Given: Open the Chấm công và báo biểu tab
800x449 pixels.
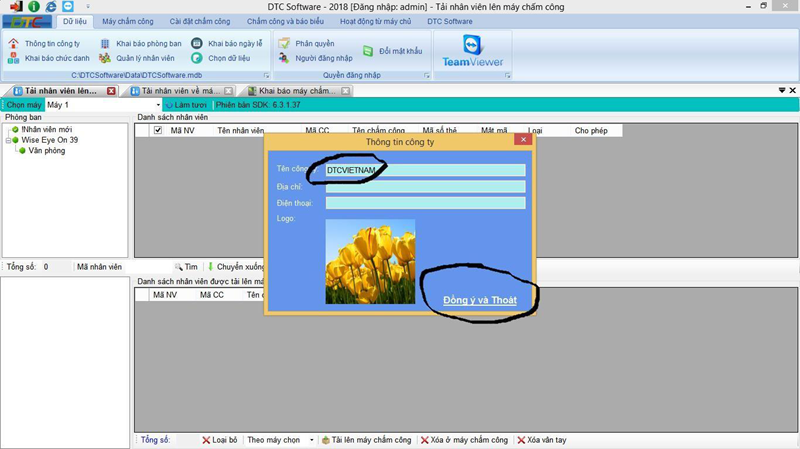Looking at the screenshot, I should coord(284,21).
